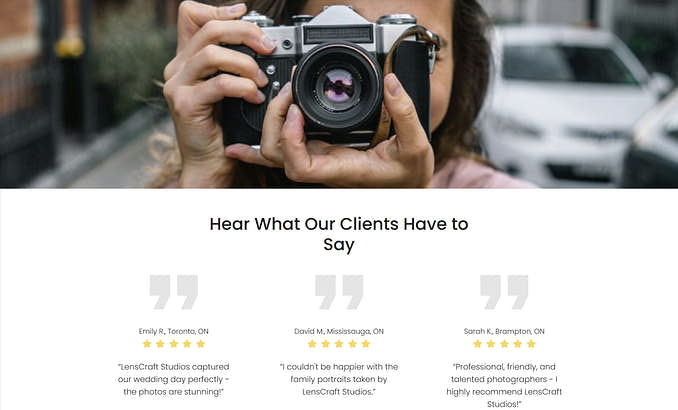Click the quote mark icon above Emily R.
The height and width of the screenshot is (410, 678).
[174, 292]
